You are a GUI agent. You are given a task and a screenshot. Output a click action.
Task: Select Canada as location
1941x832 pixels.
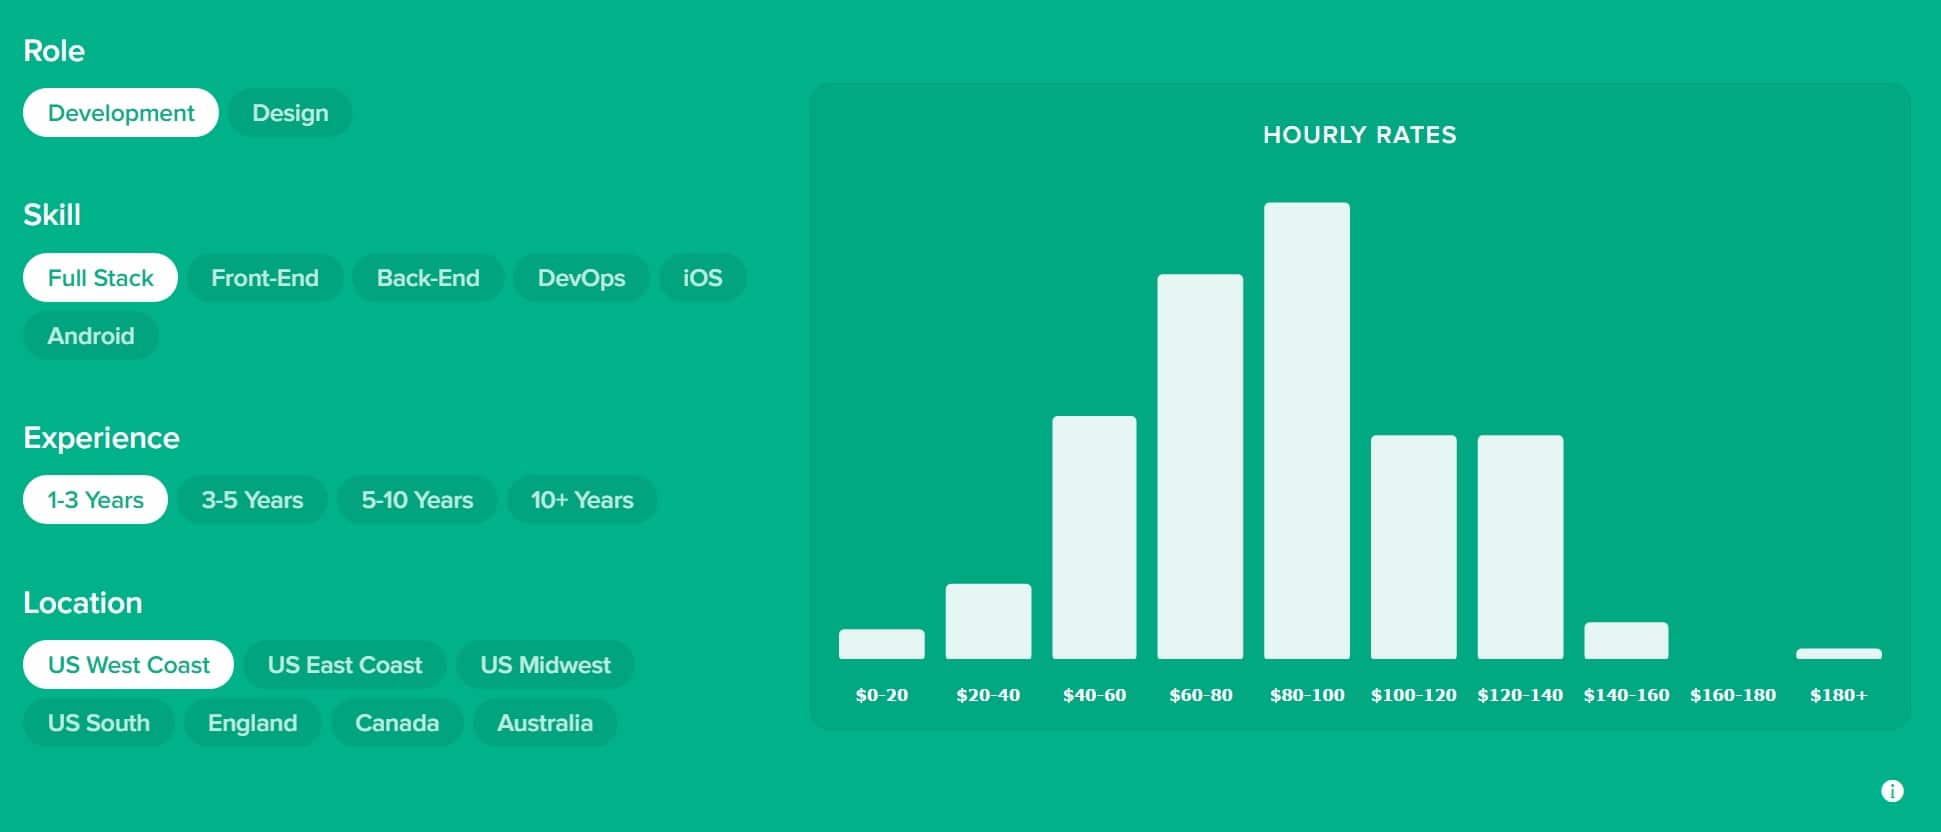(x=397, y=723)
